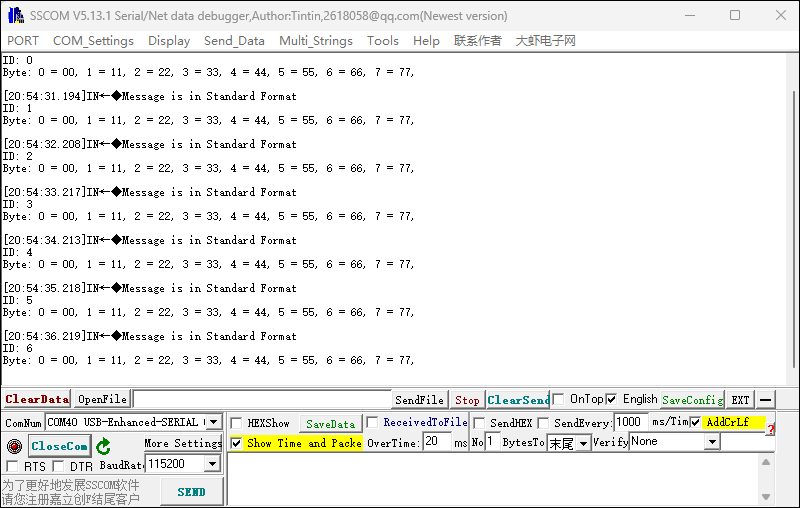
Task: Enable the SendEvery timer checkbox
Action: (x=543, y=423)
